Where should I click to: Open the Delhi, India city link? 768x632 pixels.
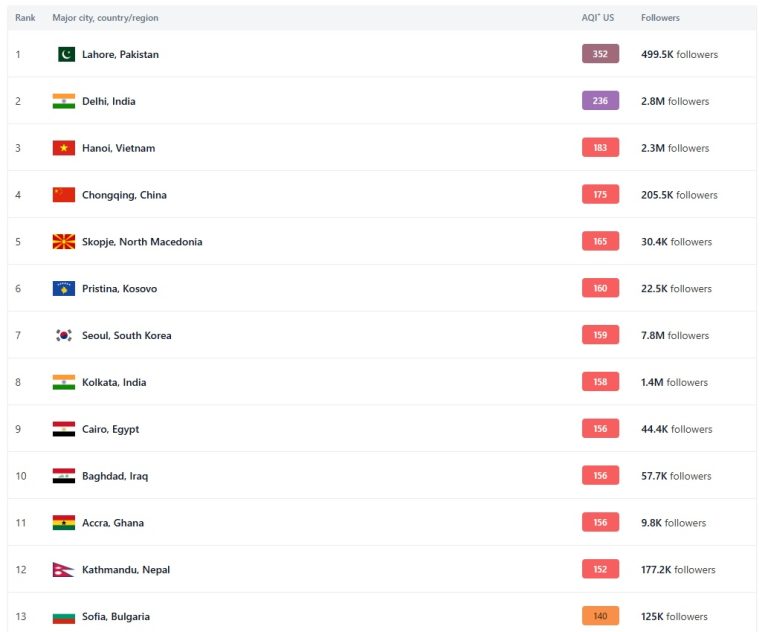click(109, 101)
